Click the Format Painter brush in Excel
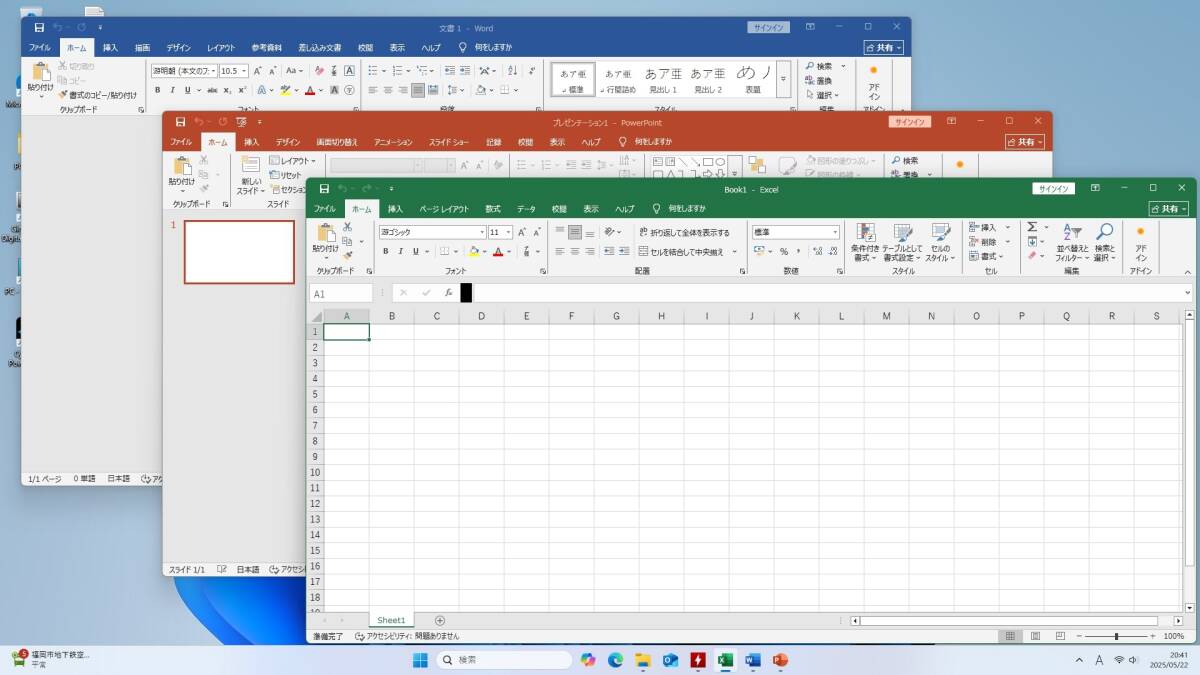 click(x=347, y=255)
